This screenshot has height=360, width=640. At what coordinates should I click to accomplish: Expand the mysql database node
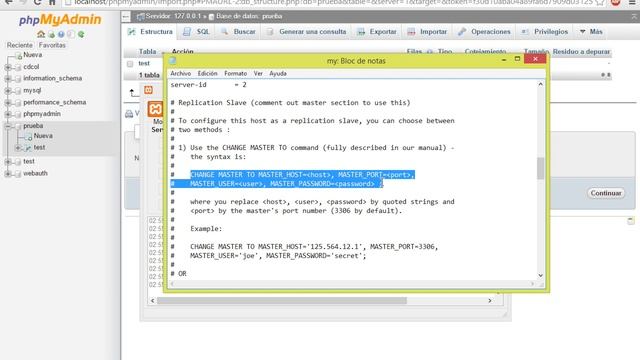tap(8, 91)
